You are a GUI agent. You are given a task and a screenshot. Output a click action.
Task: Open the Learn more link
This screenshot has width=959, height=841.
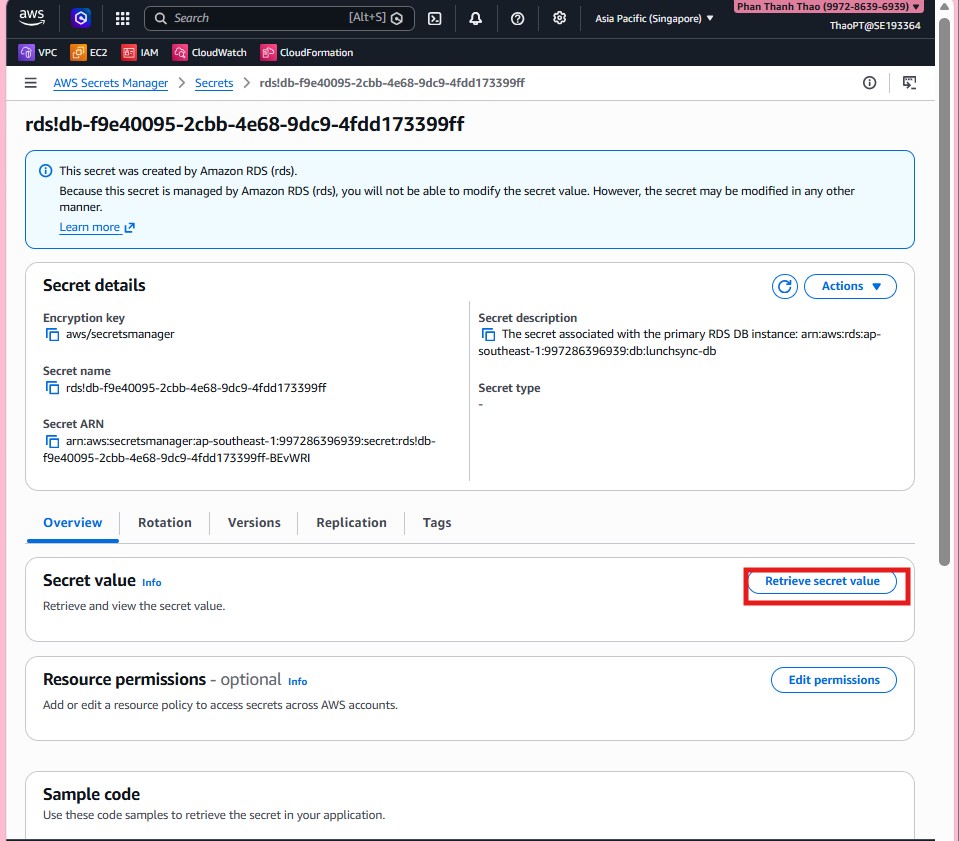[x=96, y=227]
